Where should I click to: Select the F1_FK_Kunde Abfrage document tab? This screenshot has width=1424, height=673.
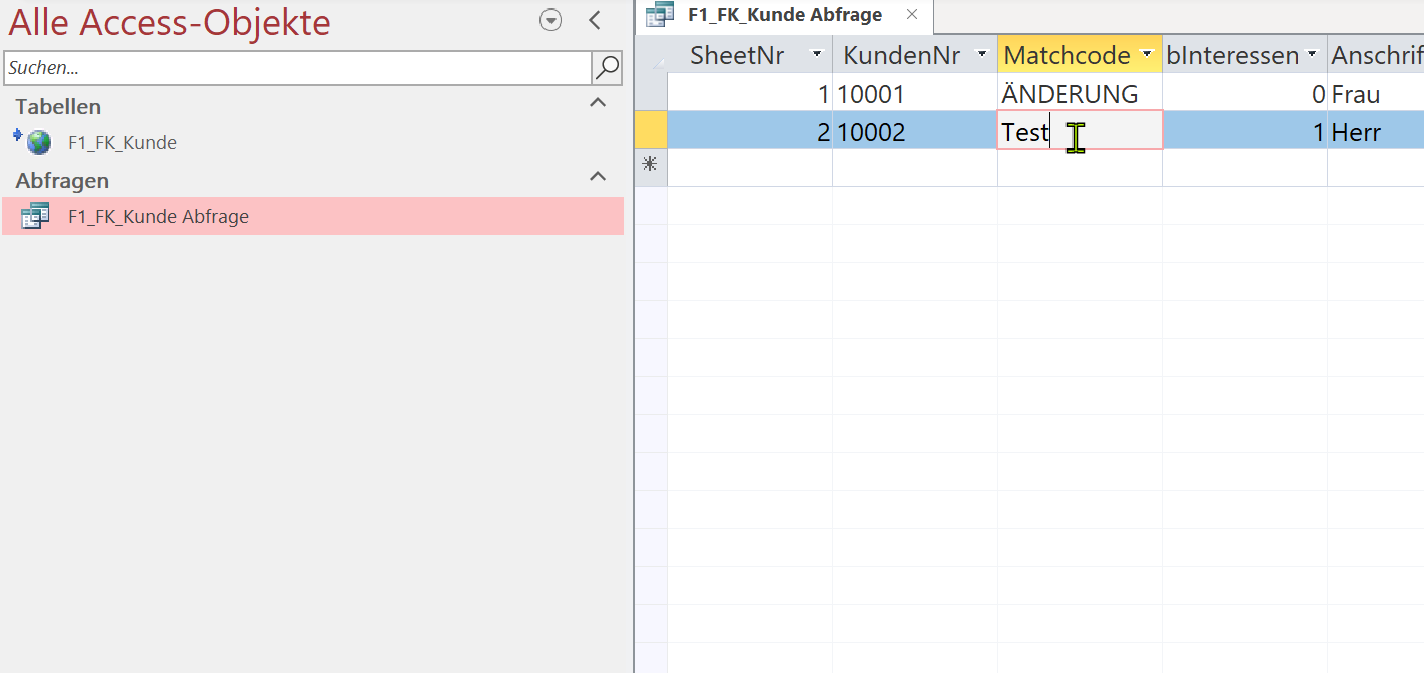coord(784,15)
